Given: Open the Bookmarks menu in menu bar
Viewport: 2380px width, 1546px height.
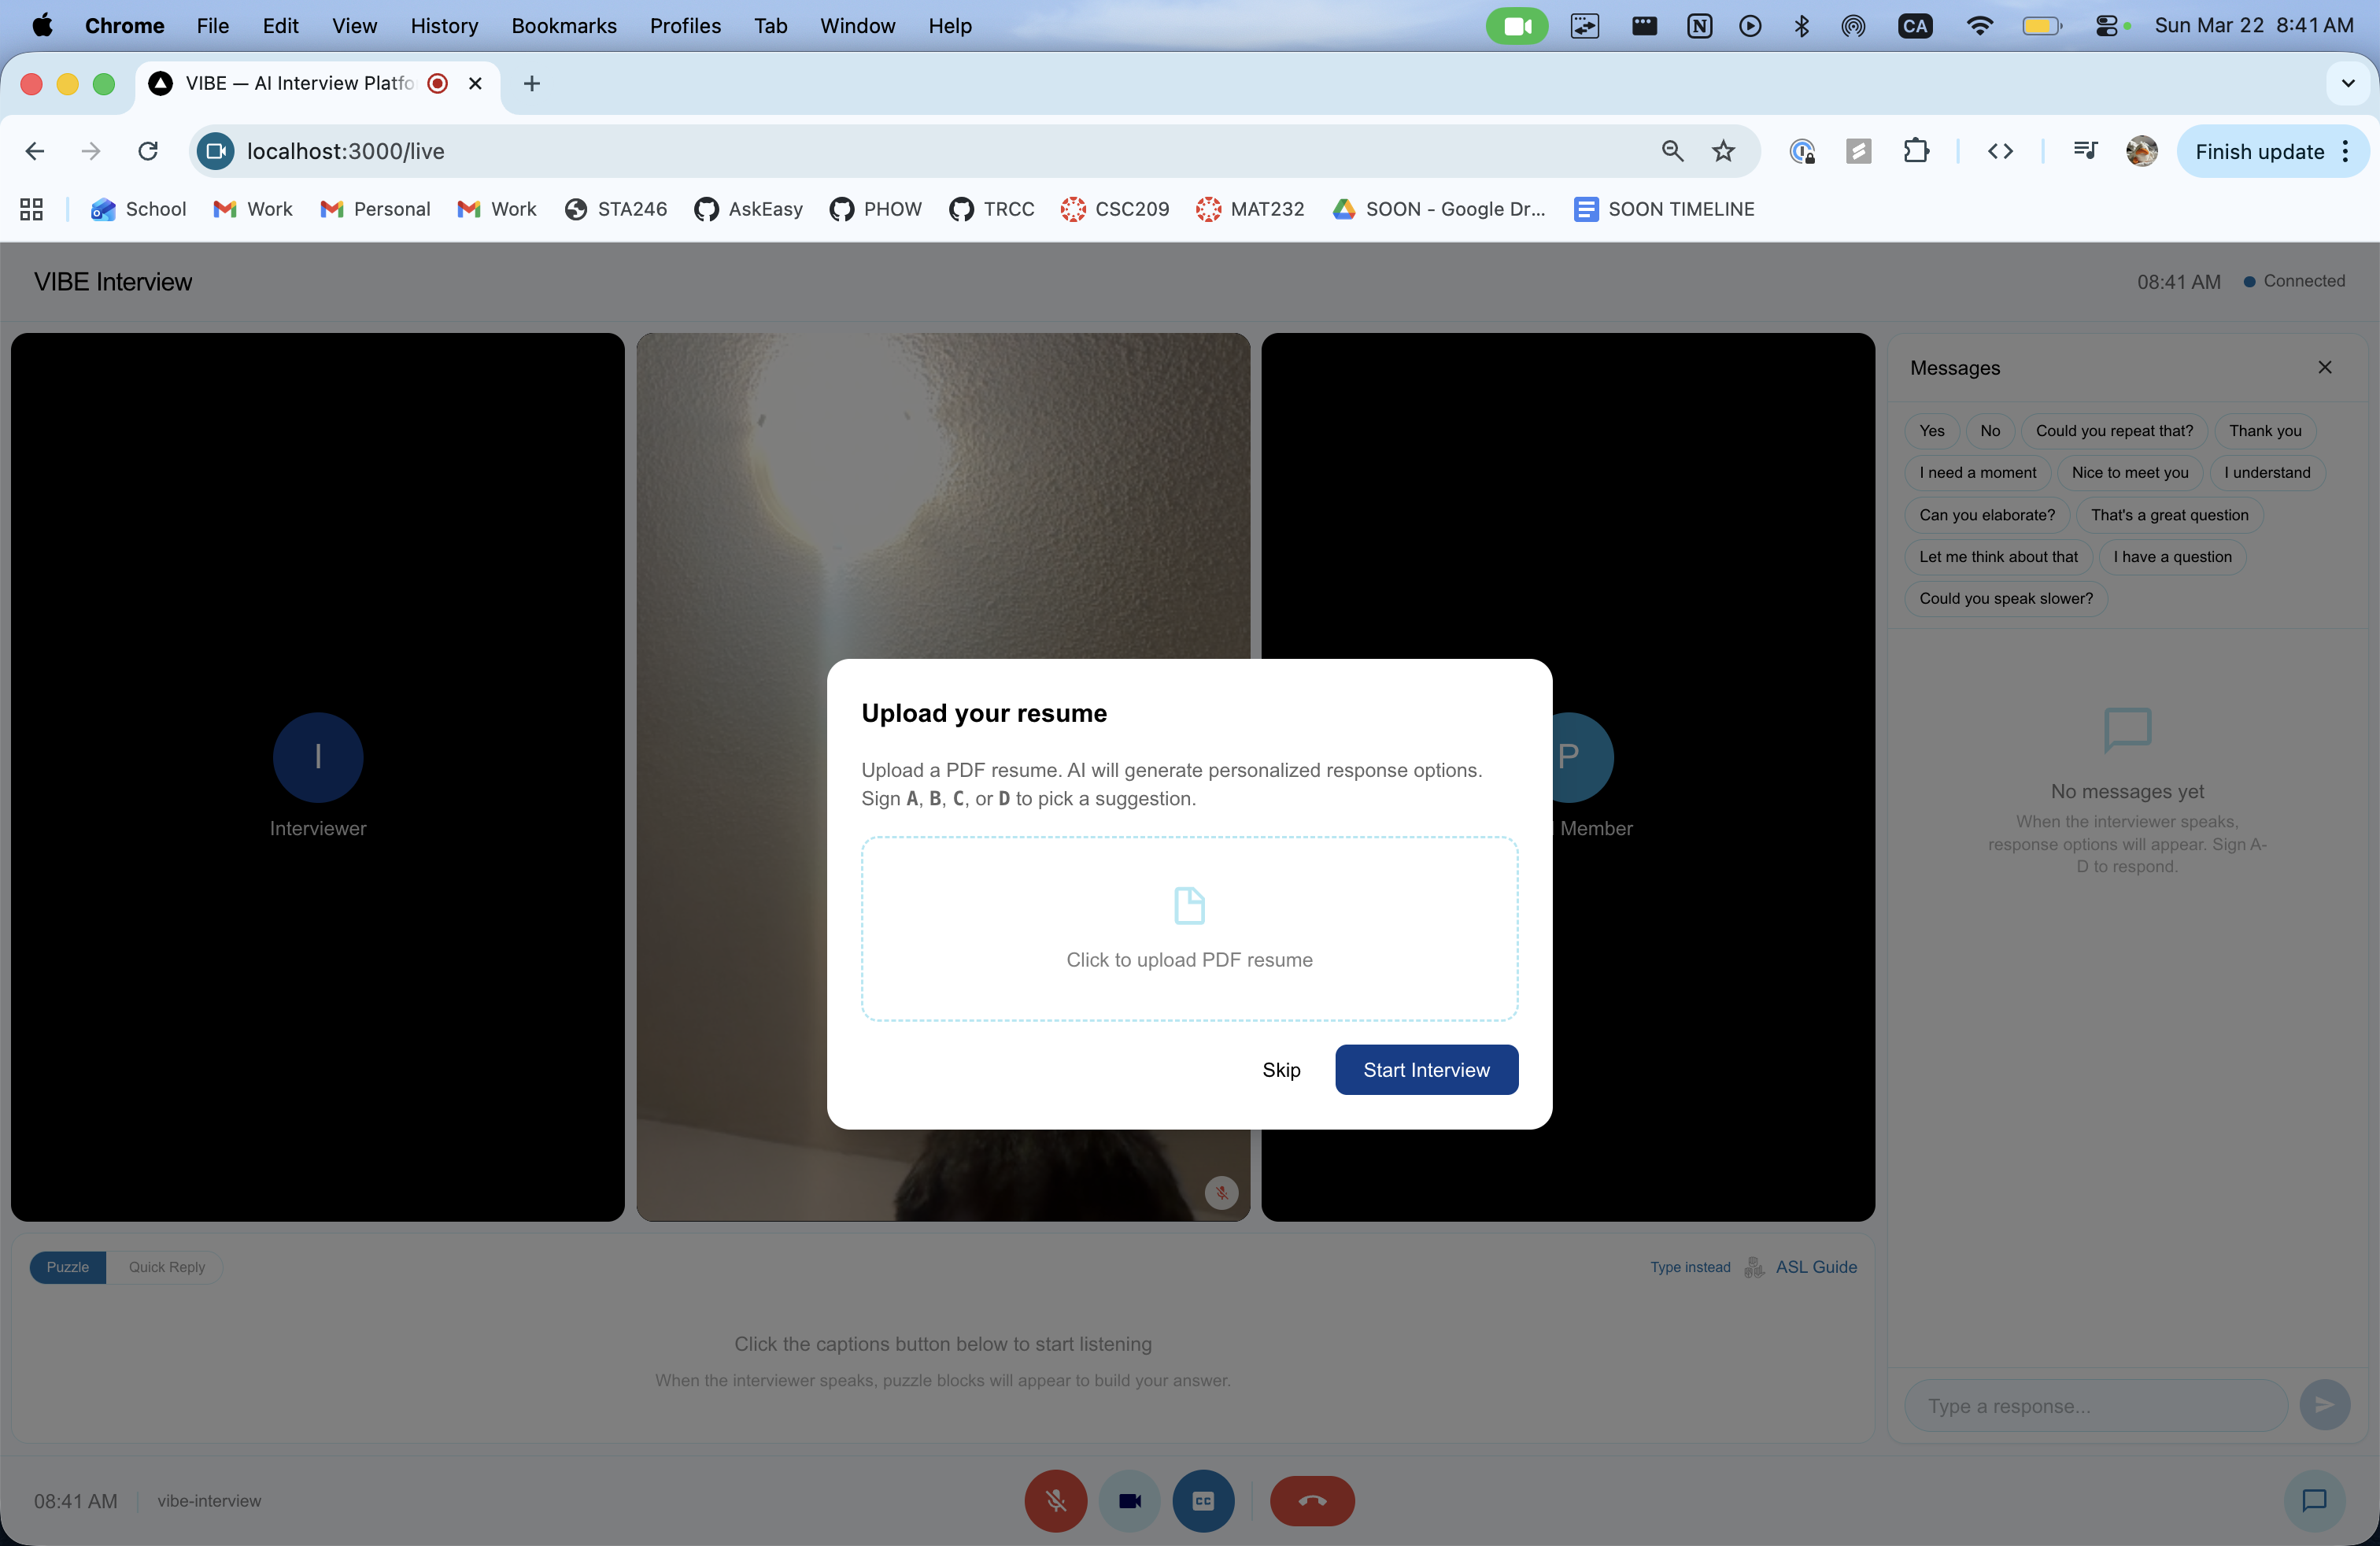Looking at the screenshot, I should pyautogui.click(x=563, y=26).
